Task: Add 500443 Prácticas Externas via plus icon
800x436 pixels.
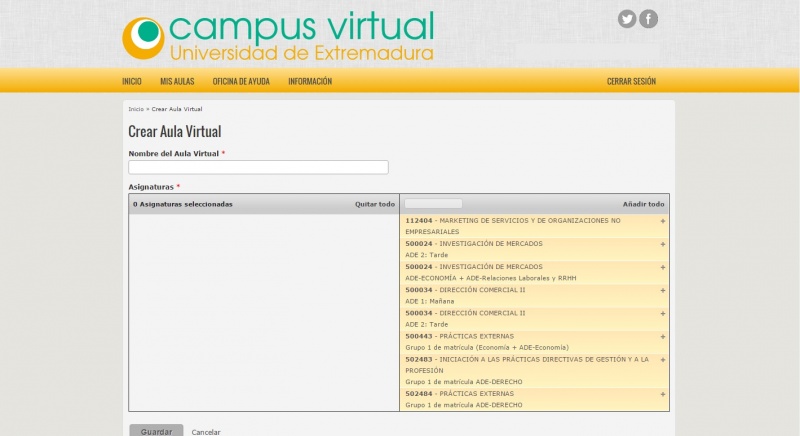Action: (x=662, y=336)
